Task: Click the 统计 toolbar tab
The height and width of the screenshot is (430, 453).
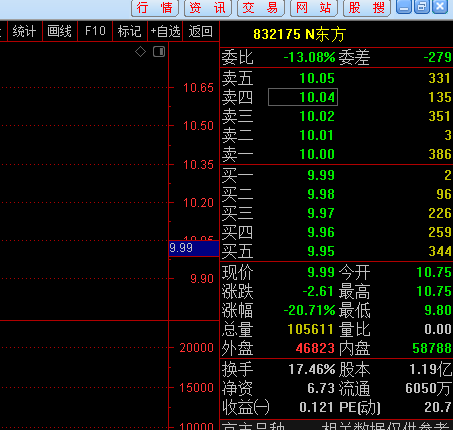Action: point(24,32)
